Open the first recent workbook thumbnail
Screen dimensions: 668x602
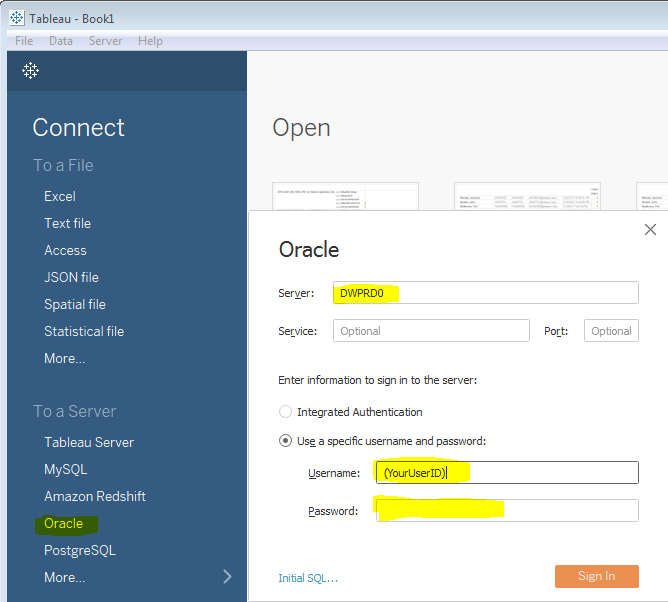(x=346, y=196)
